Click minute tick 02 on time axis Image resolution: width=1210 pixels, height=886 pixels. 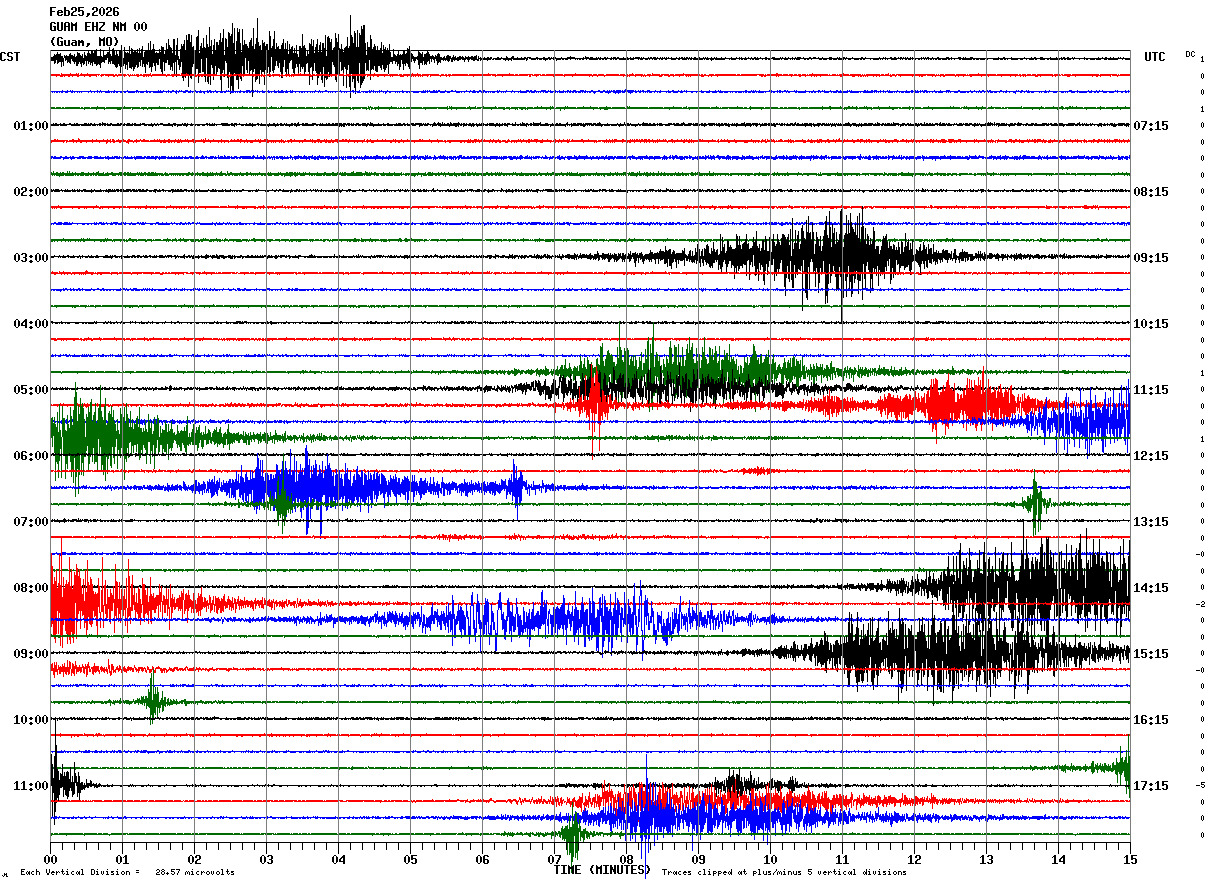[194, 859]
